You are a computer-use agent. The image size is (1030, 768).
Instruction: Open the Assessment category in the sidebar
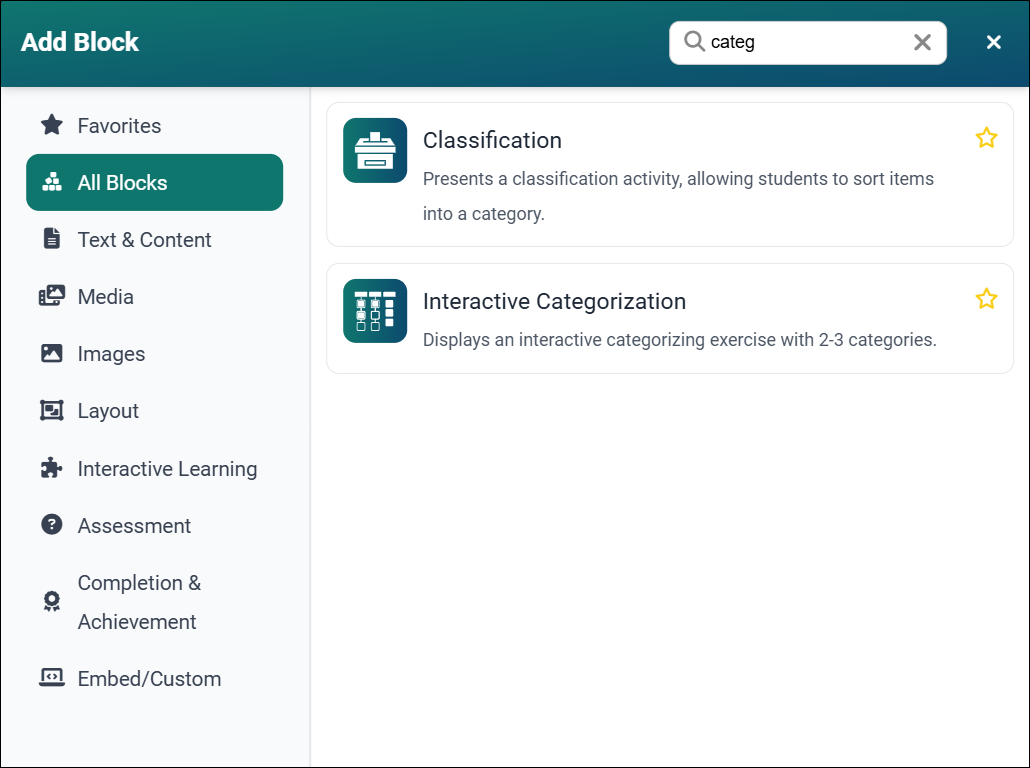(x=133, y=525)
